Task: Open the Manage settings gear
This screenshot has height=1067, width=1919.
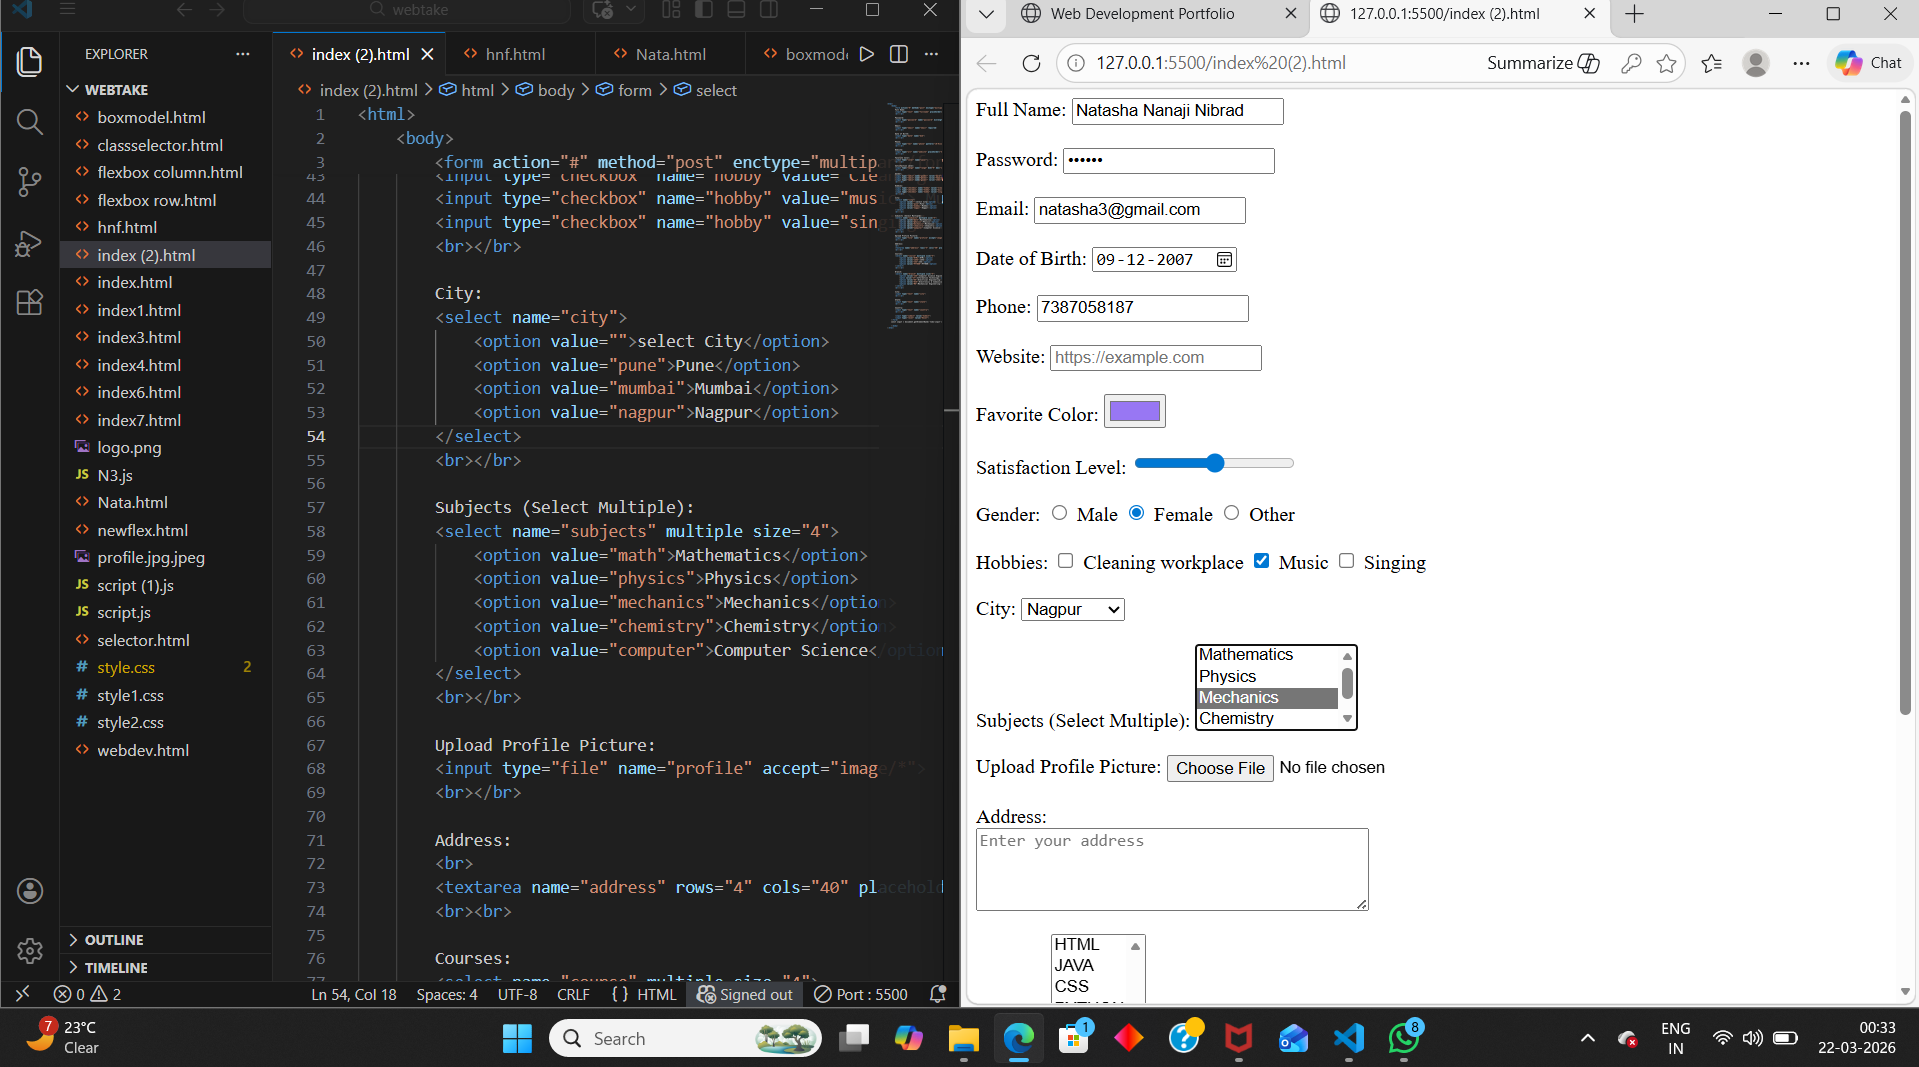Action: coord(30,950)
